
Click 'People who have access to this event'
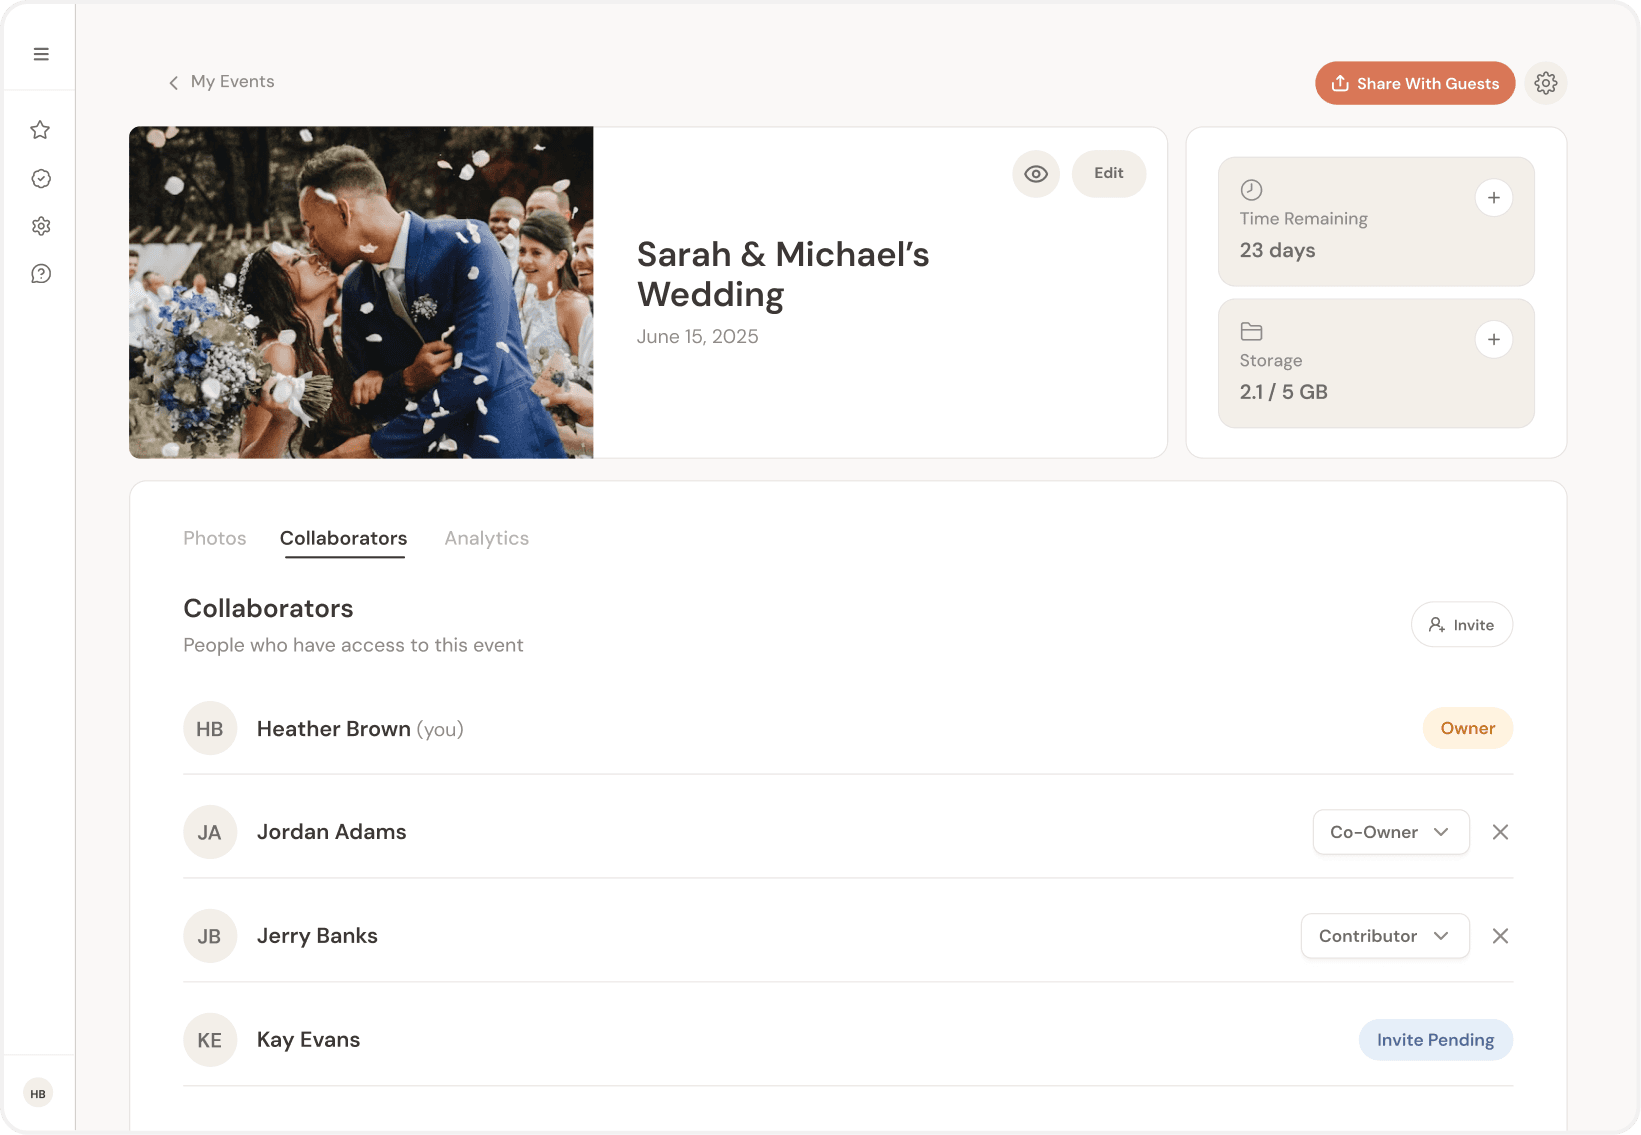pos(353,646)
